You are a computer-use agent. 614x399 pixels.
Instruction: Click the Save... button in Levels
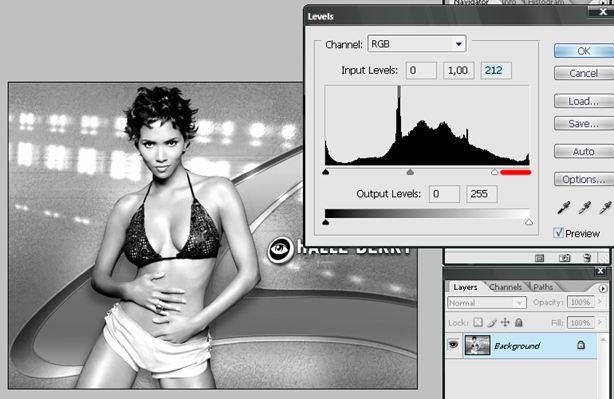tap(584, 124)
